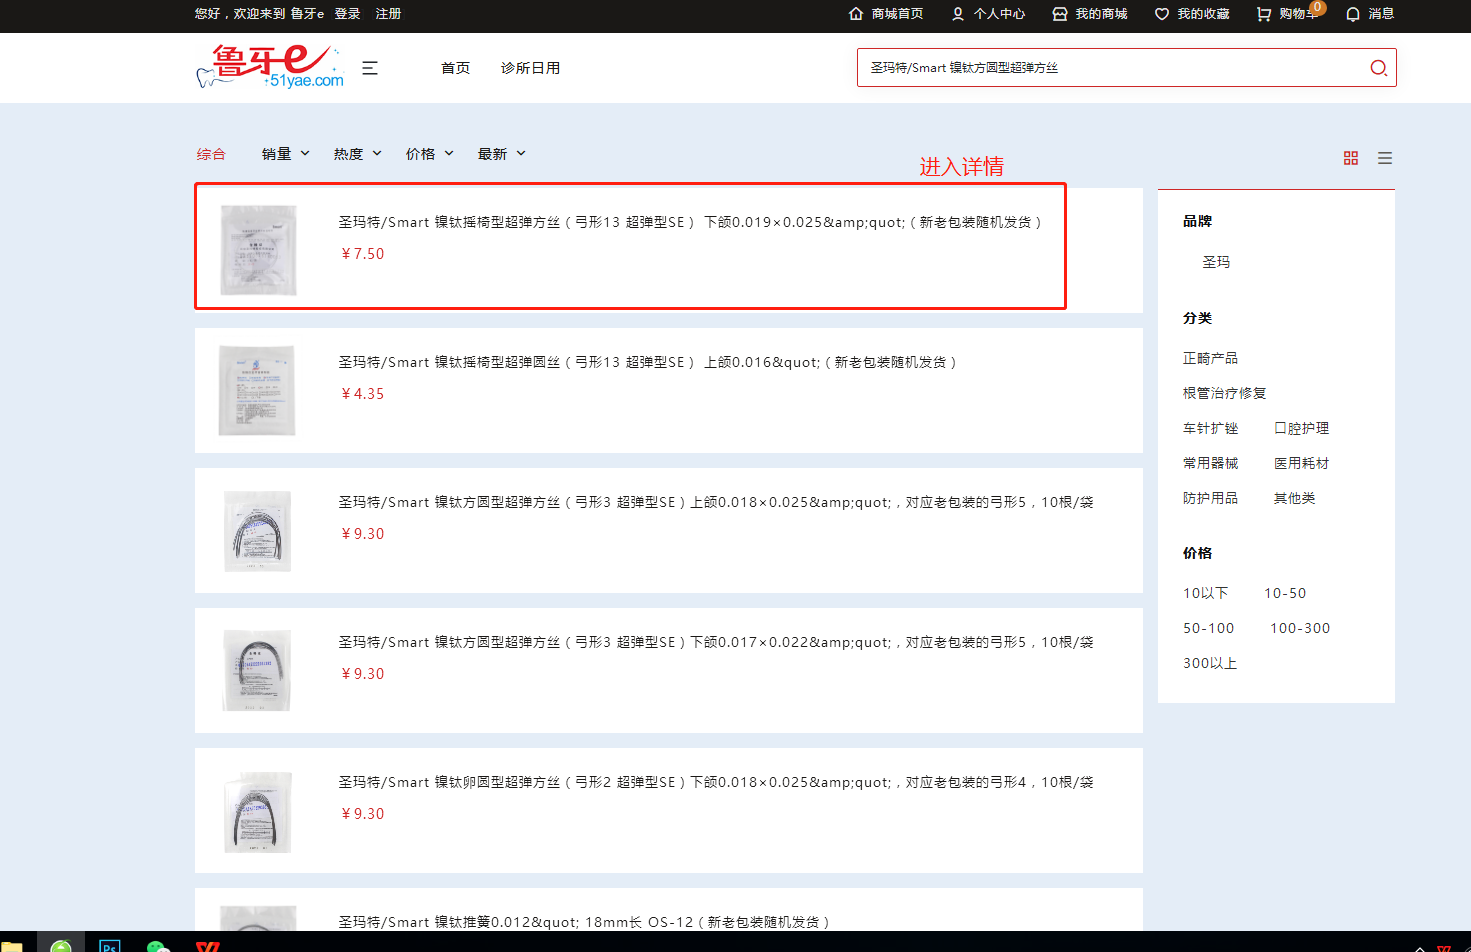Filter by category 防护用品
The height and width of the screenshot is (952, 1471).
click(x=1210, y=498)
